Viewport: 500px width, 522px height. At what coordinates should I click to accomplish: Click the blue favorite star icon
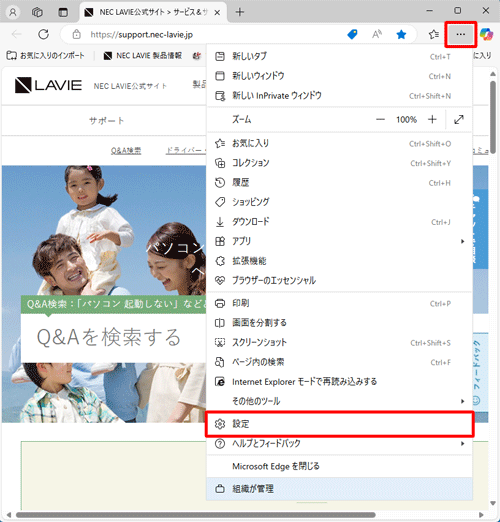(x=401, y=34)
